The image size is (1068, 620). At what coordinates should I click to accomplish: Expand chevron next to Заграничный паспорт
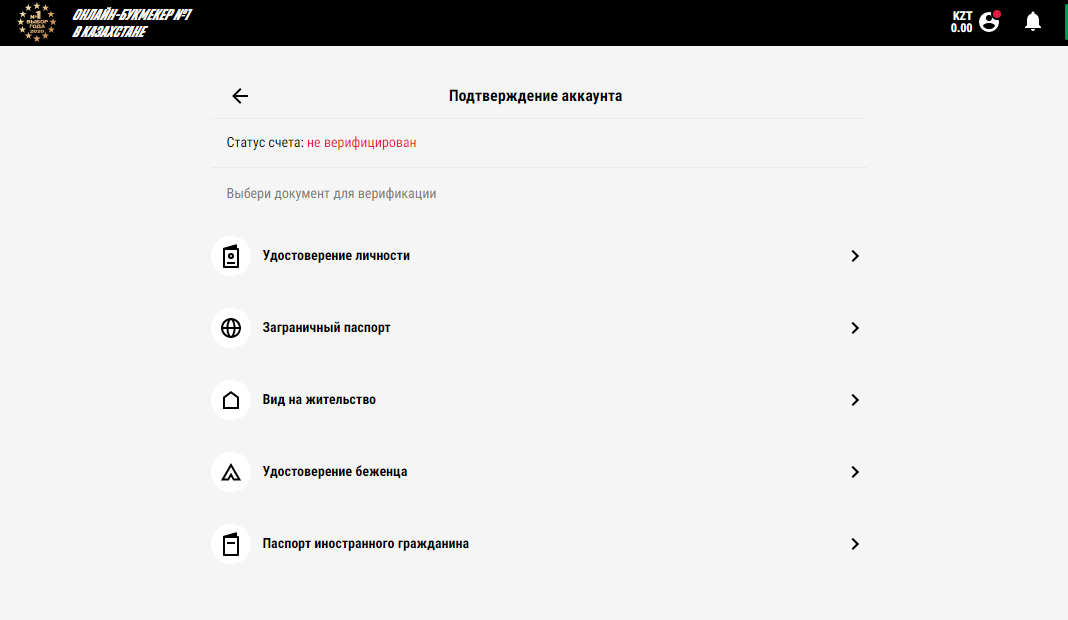point(855,328)
